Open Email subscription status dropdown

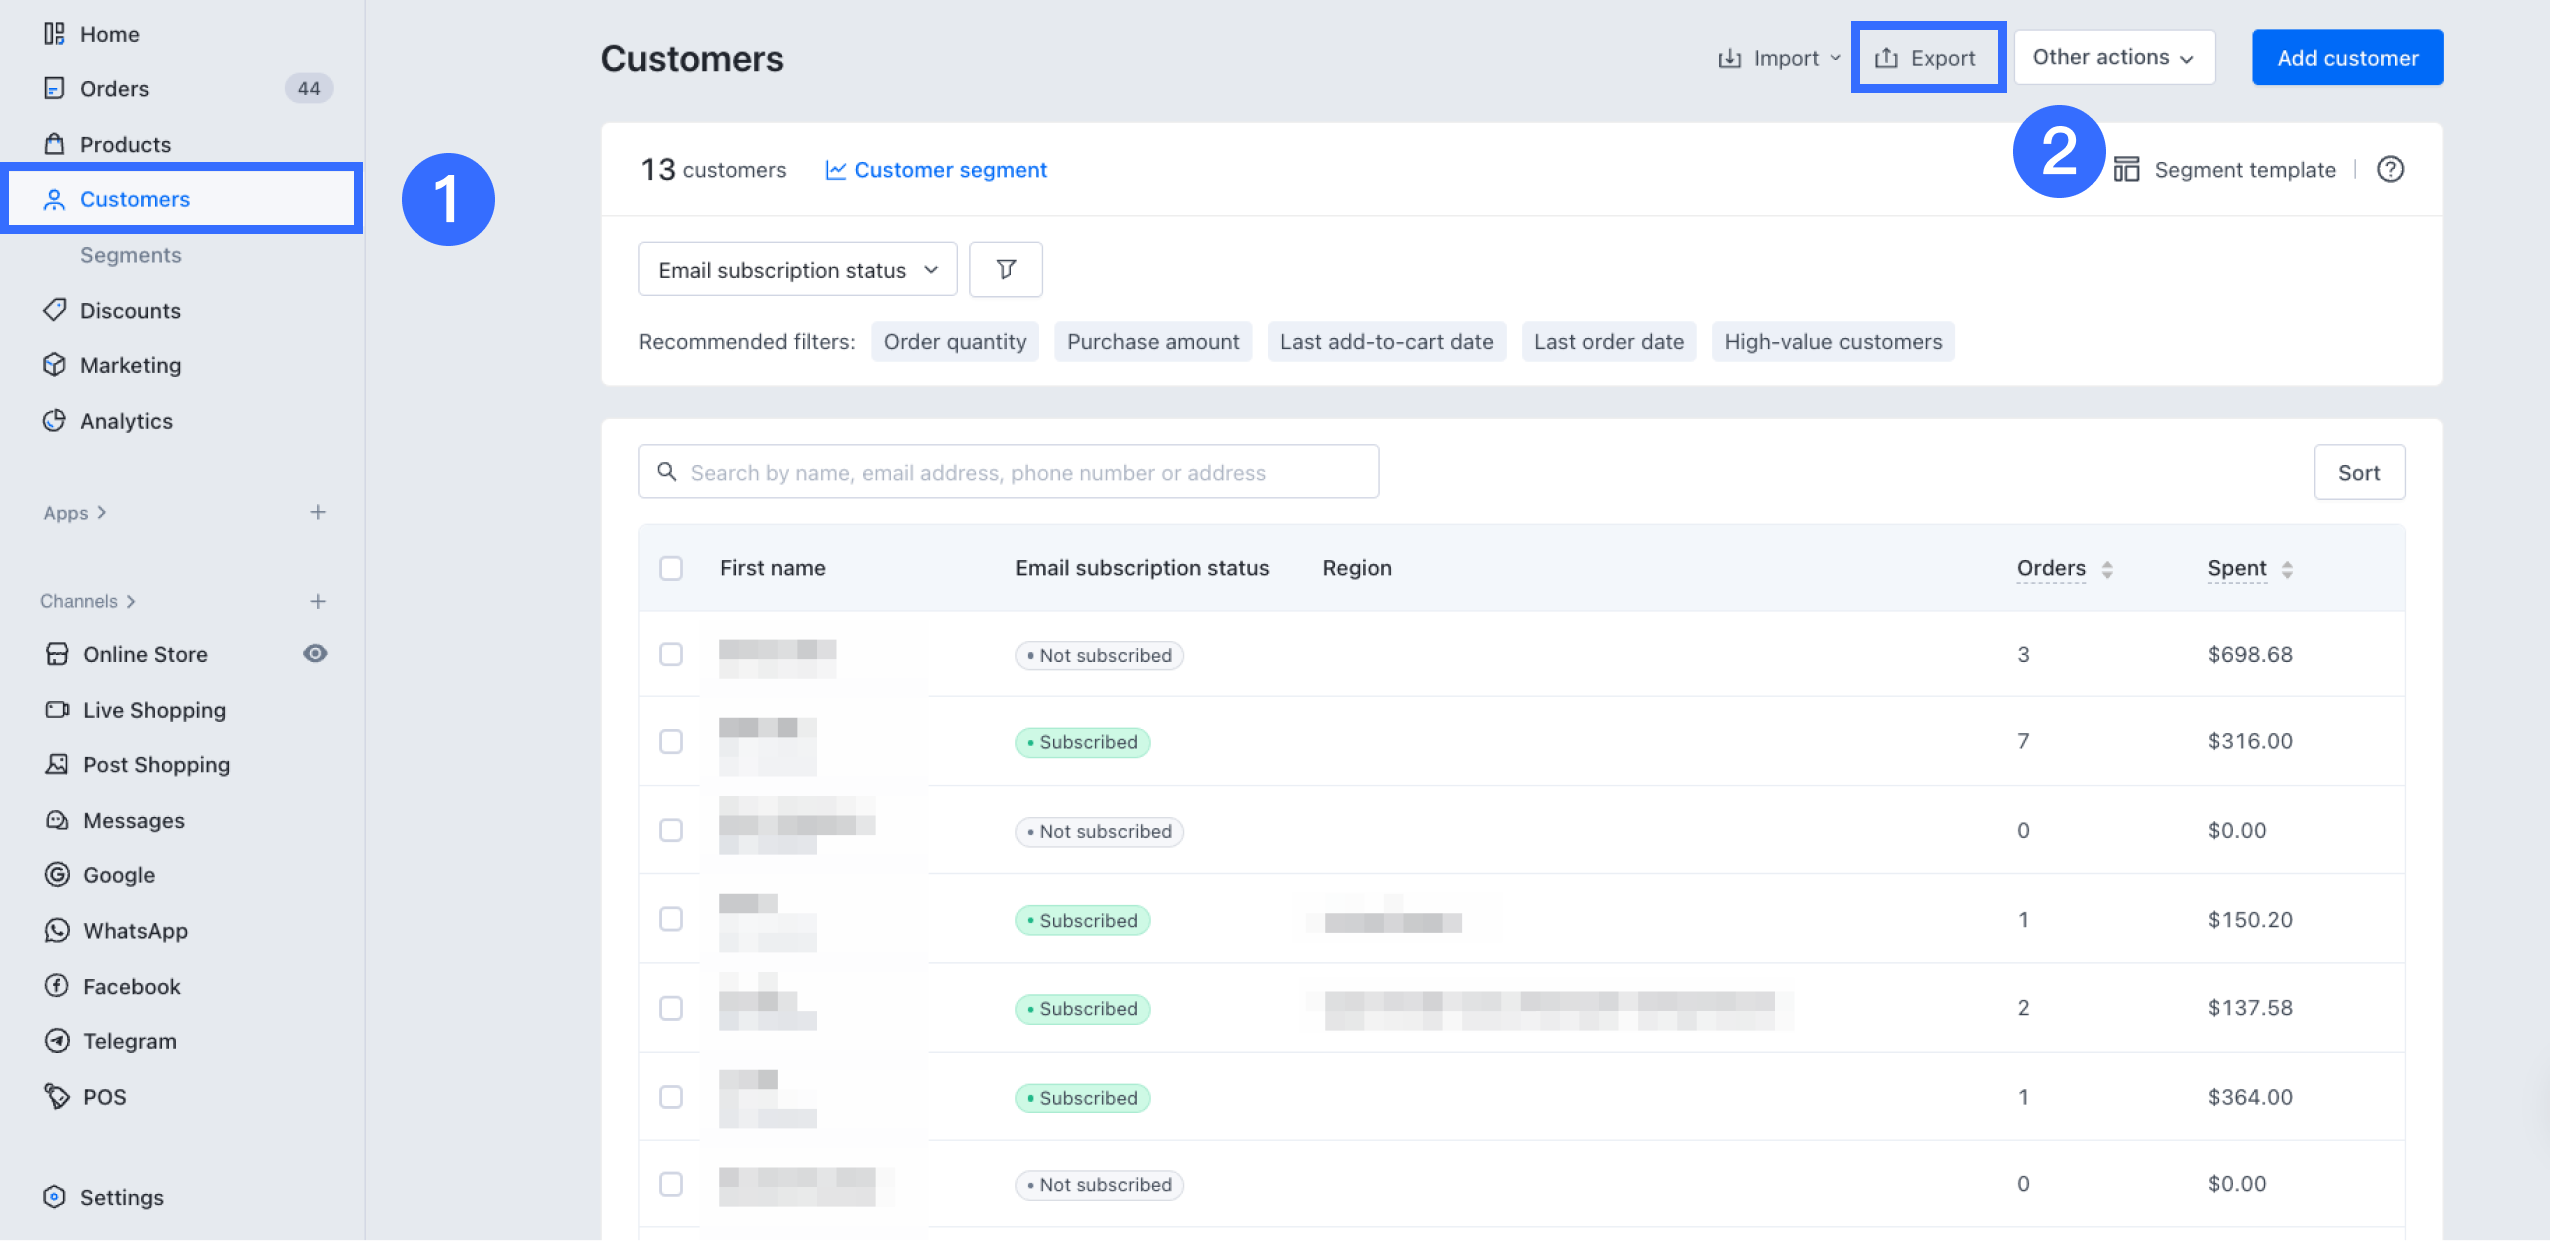tap(797, 270)
